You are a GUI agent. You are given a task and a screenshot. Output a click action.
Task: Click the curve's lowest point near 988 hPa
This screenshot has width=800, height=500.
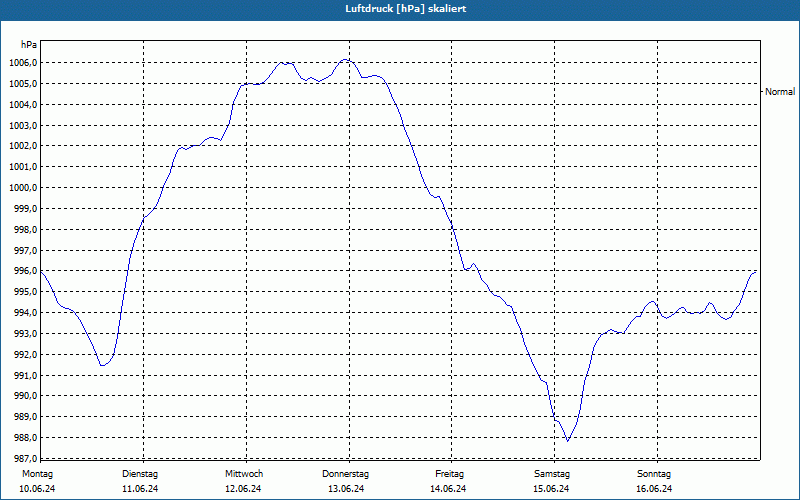click(567, 441)
